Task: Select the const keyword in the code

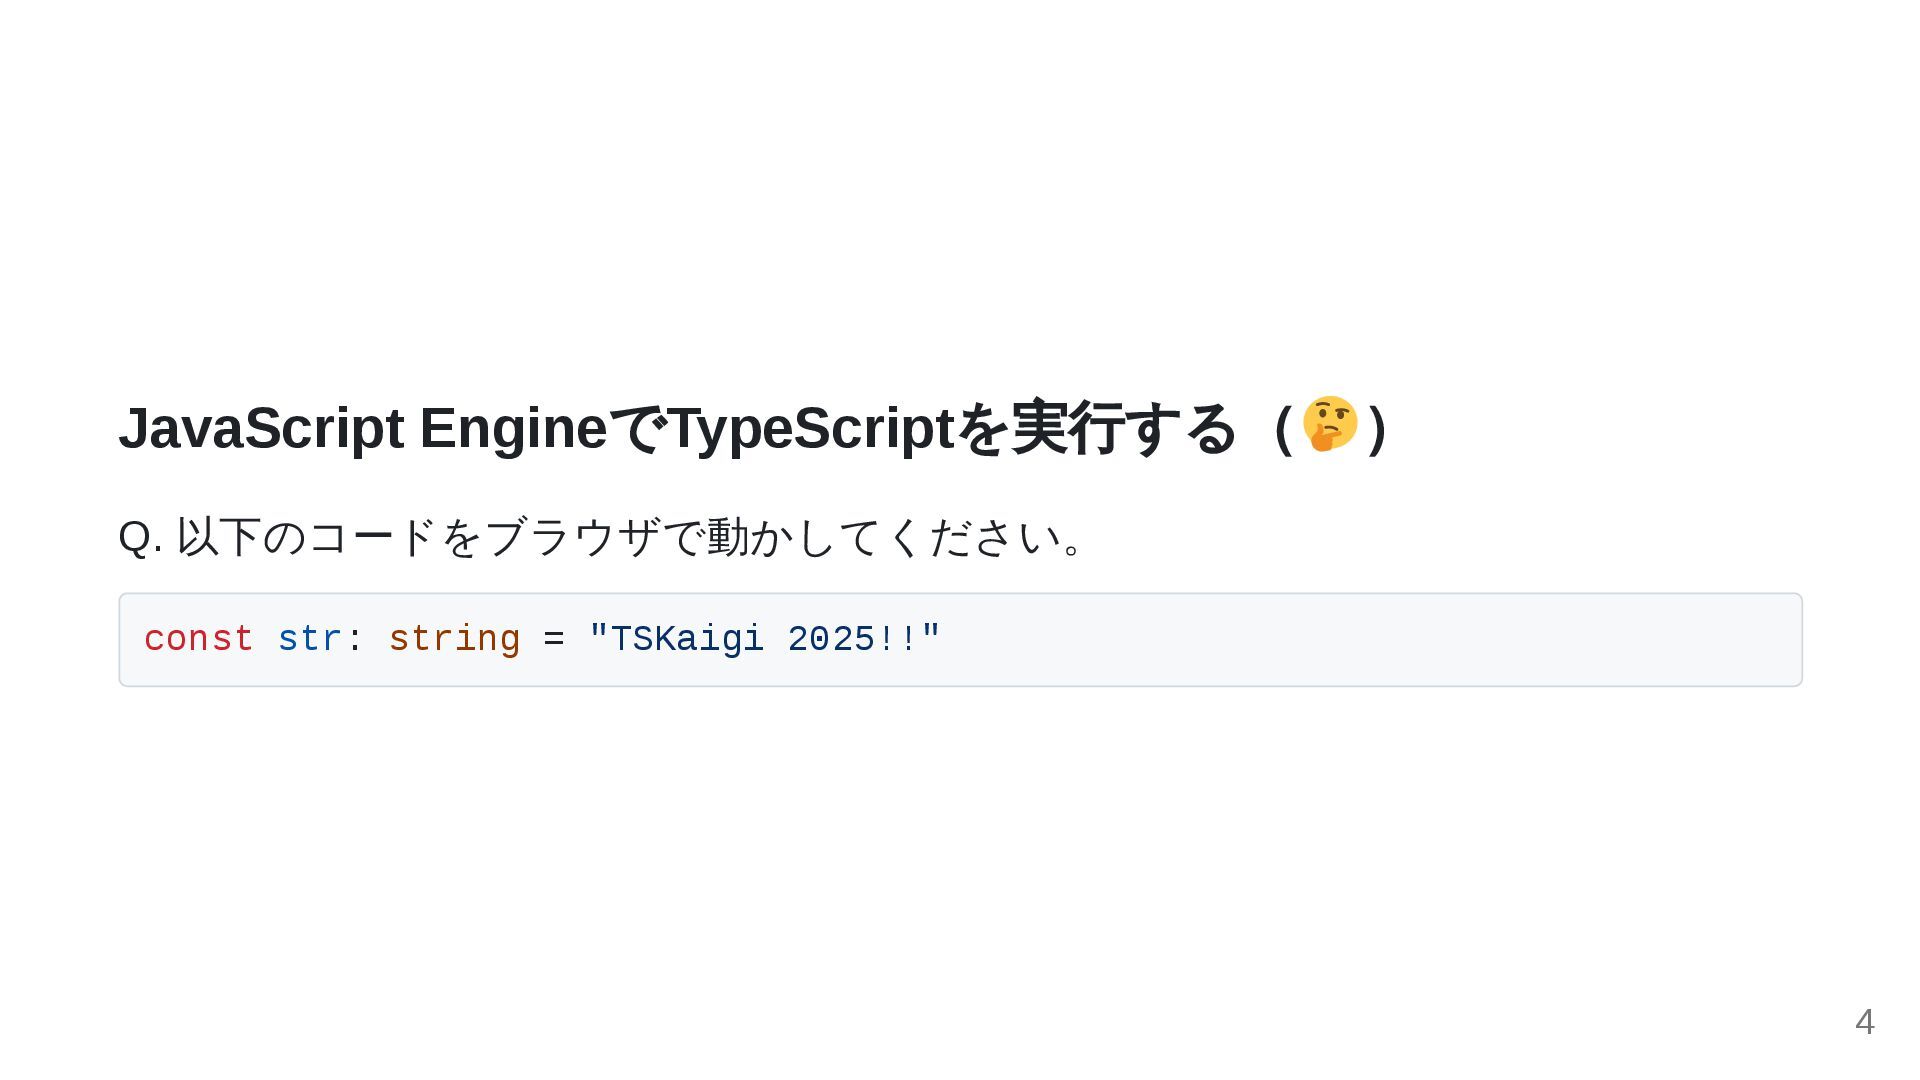Action: coord(199,639)
